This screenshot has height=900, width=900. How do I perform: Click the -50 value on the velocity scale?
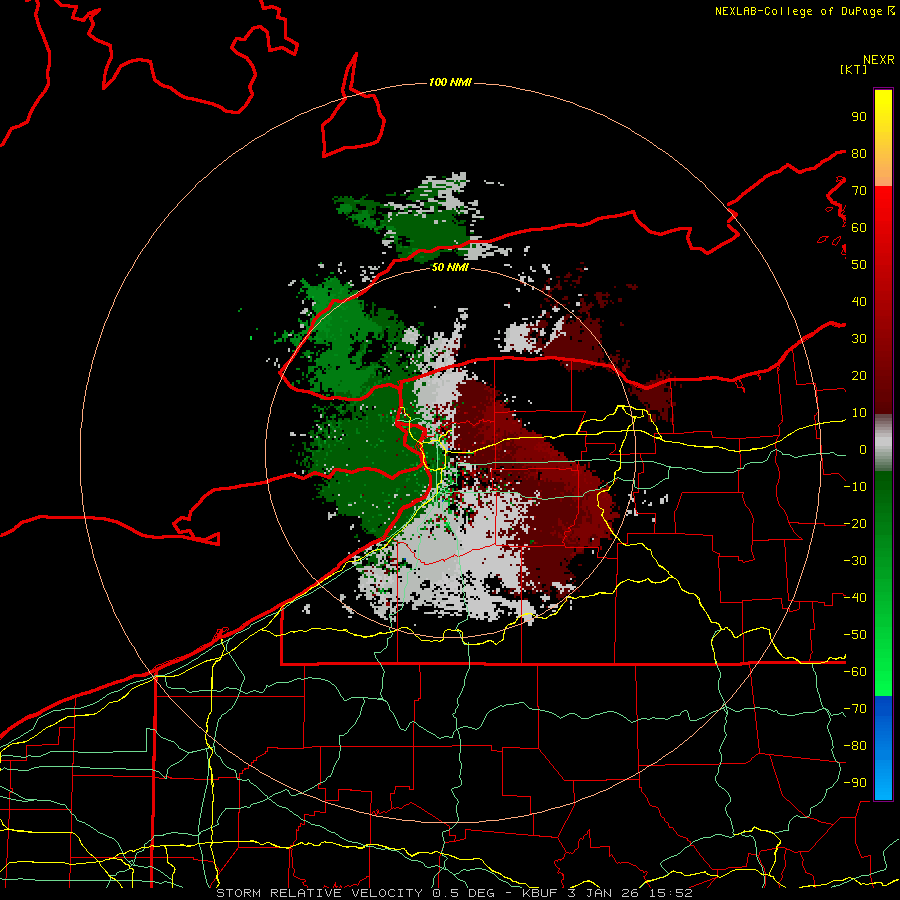[855, 635]
